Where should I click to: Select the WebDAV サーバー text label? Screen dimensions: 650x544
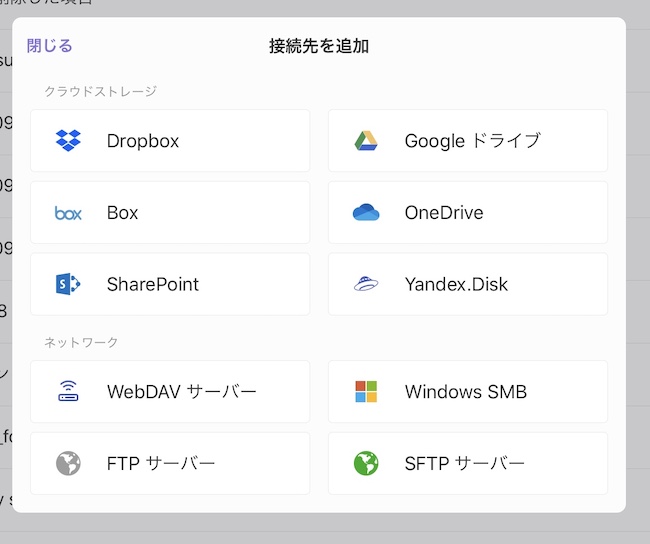[182, 391]
